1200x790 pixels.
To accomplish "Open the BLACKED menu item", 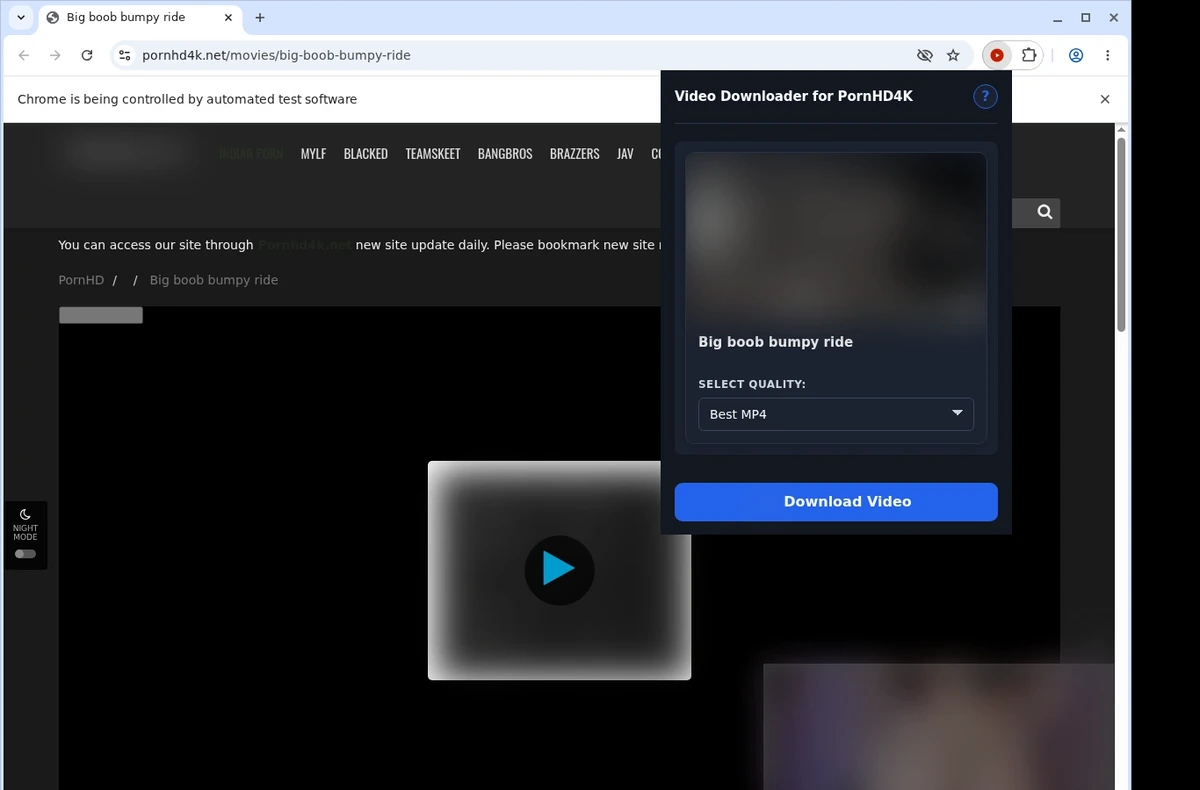I will [x=365, y=154].
